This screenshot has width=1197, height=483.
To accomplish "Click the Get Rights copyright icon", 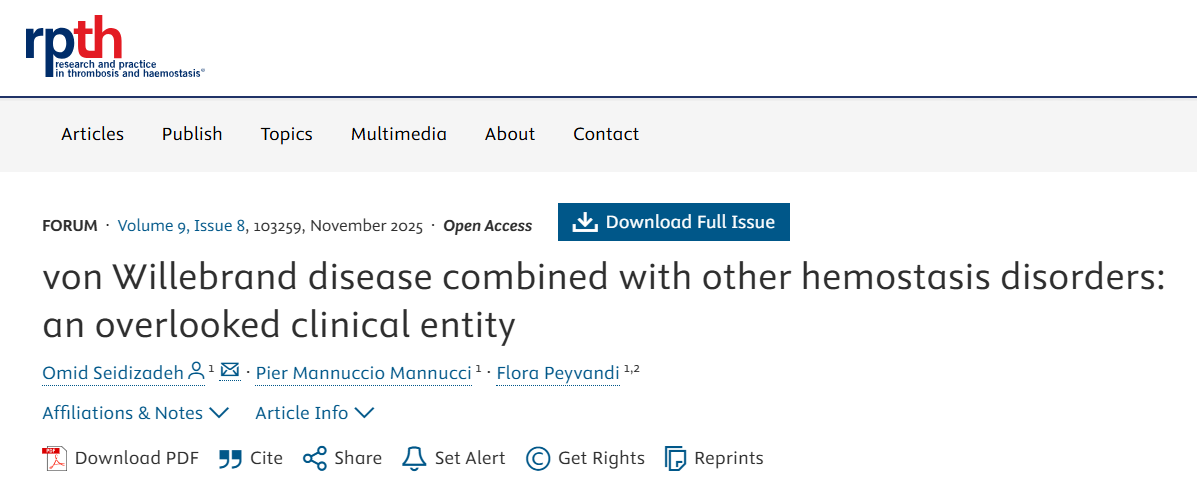I will 538,459.
